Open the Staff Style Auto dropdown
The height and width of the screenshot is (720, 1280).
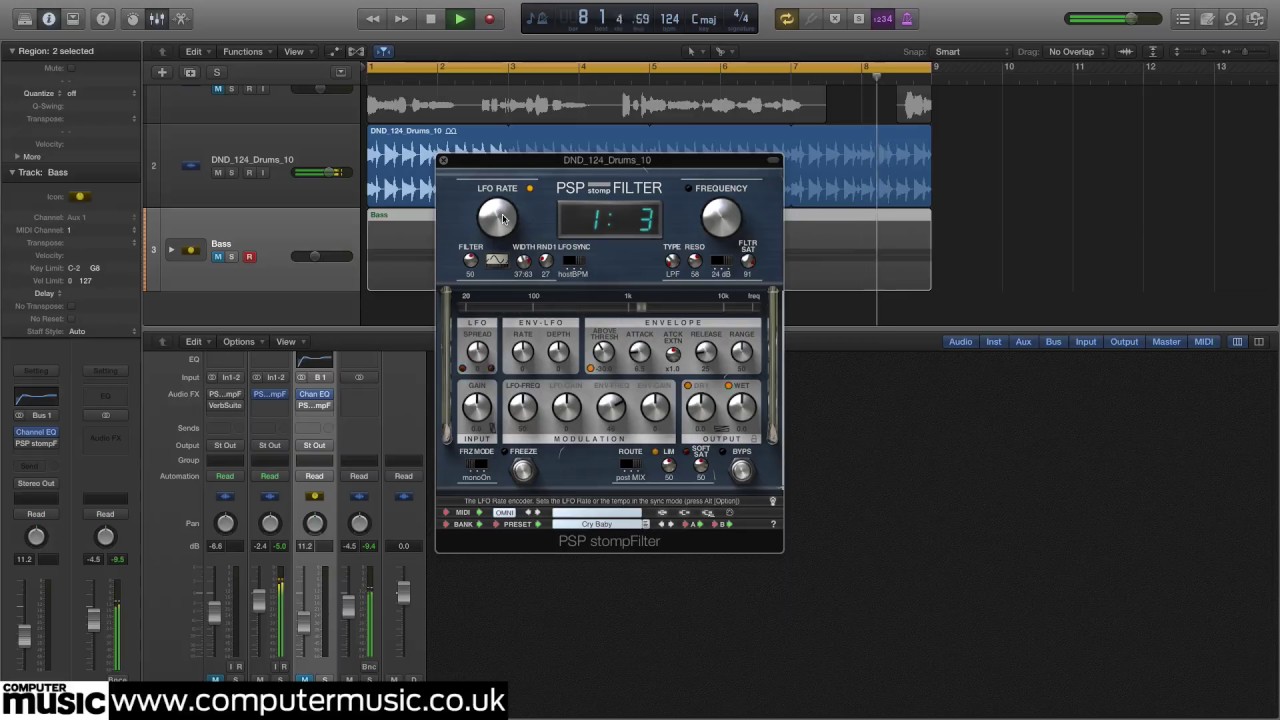(100, 331)
